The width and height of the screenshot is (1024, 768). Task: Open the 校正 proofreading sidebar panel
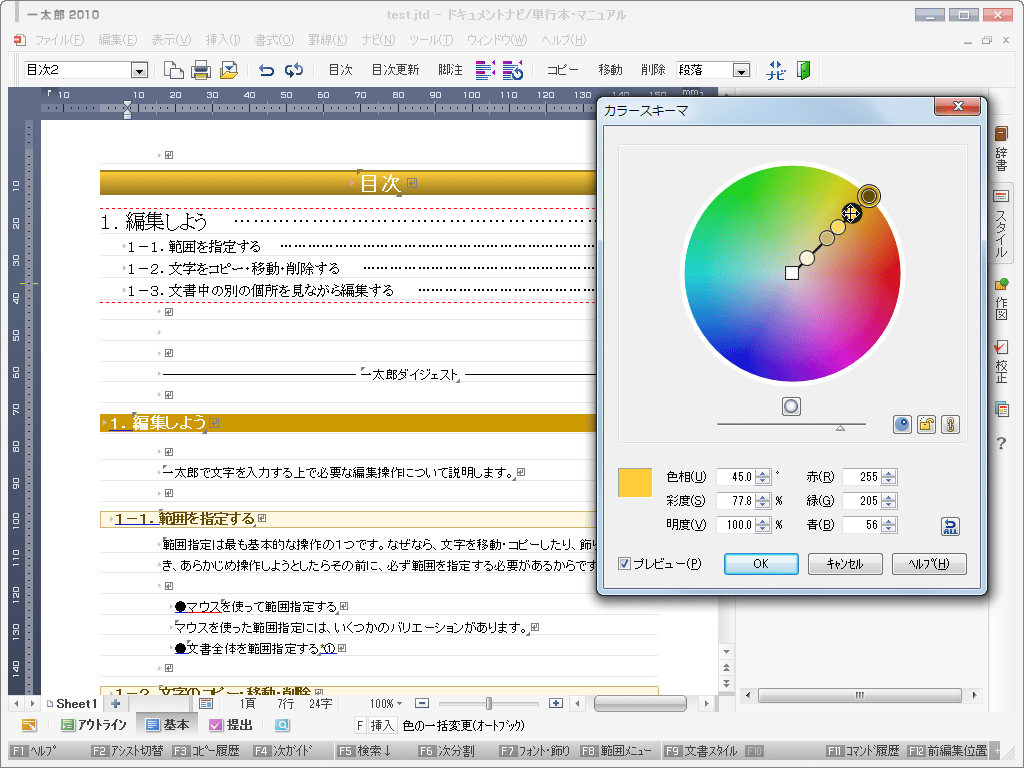(1001, 362)
